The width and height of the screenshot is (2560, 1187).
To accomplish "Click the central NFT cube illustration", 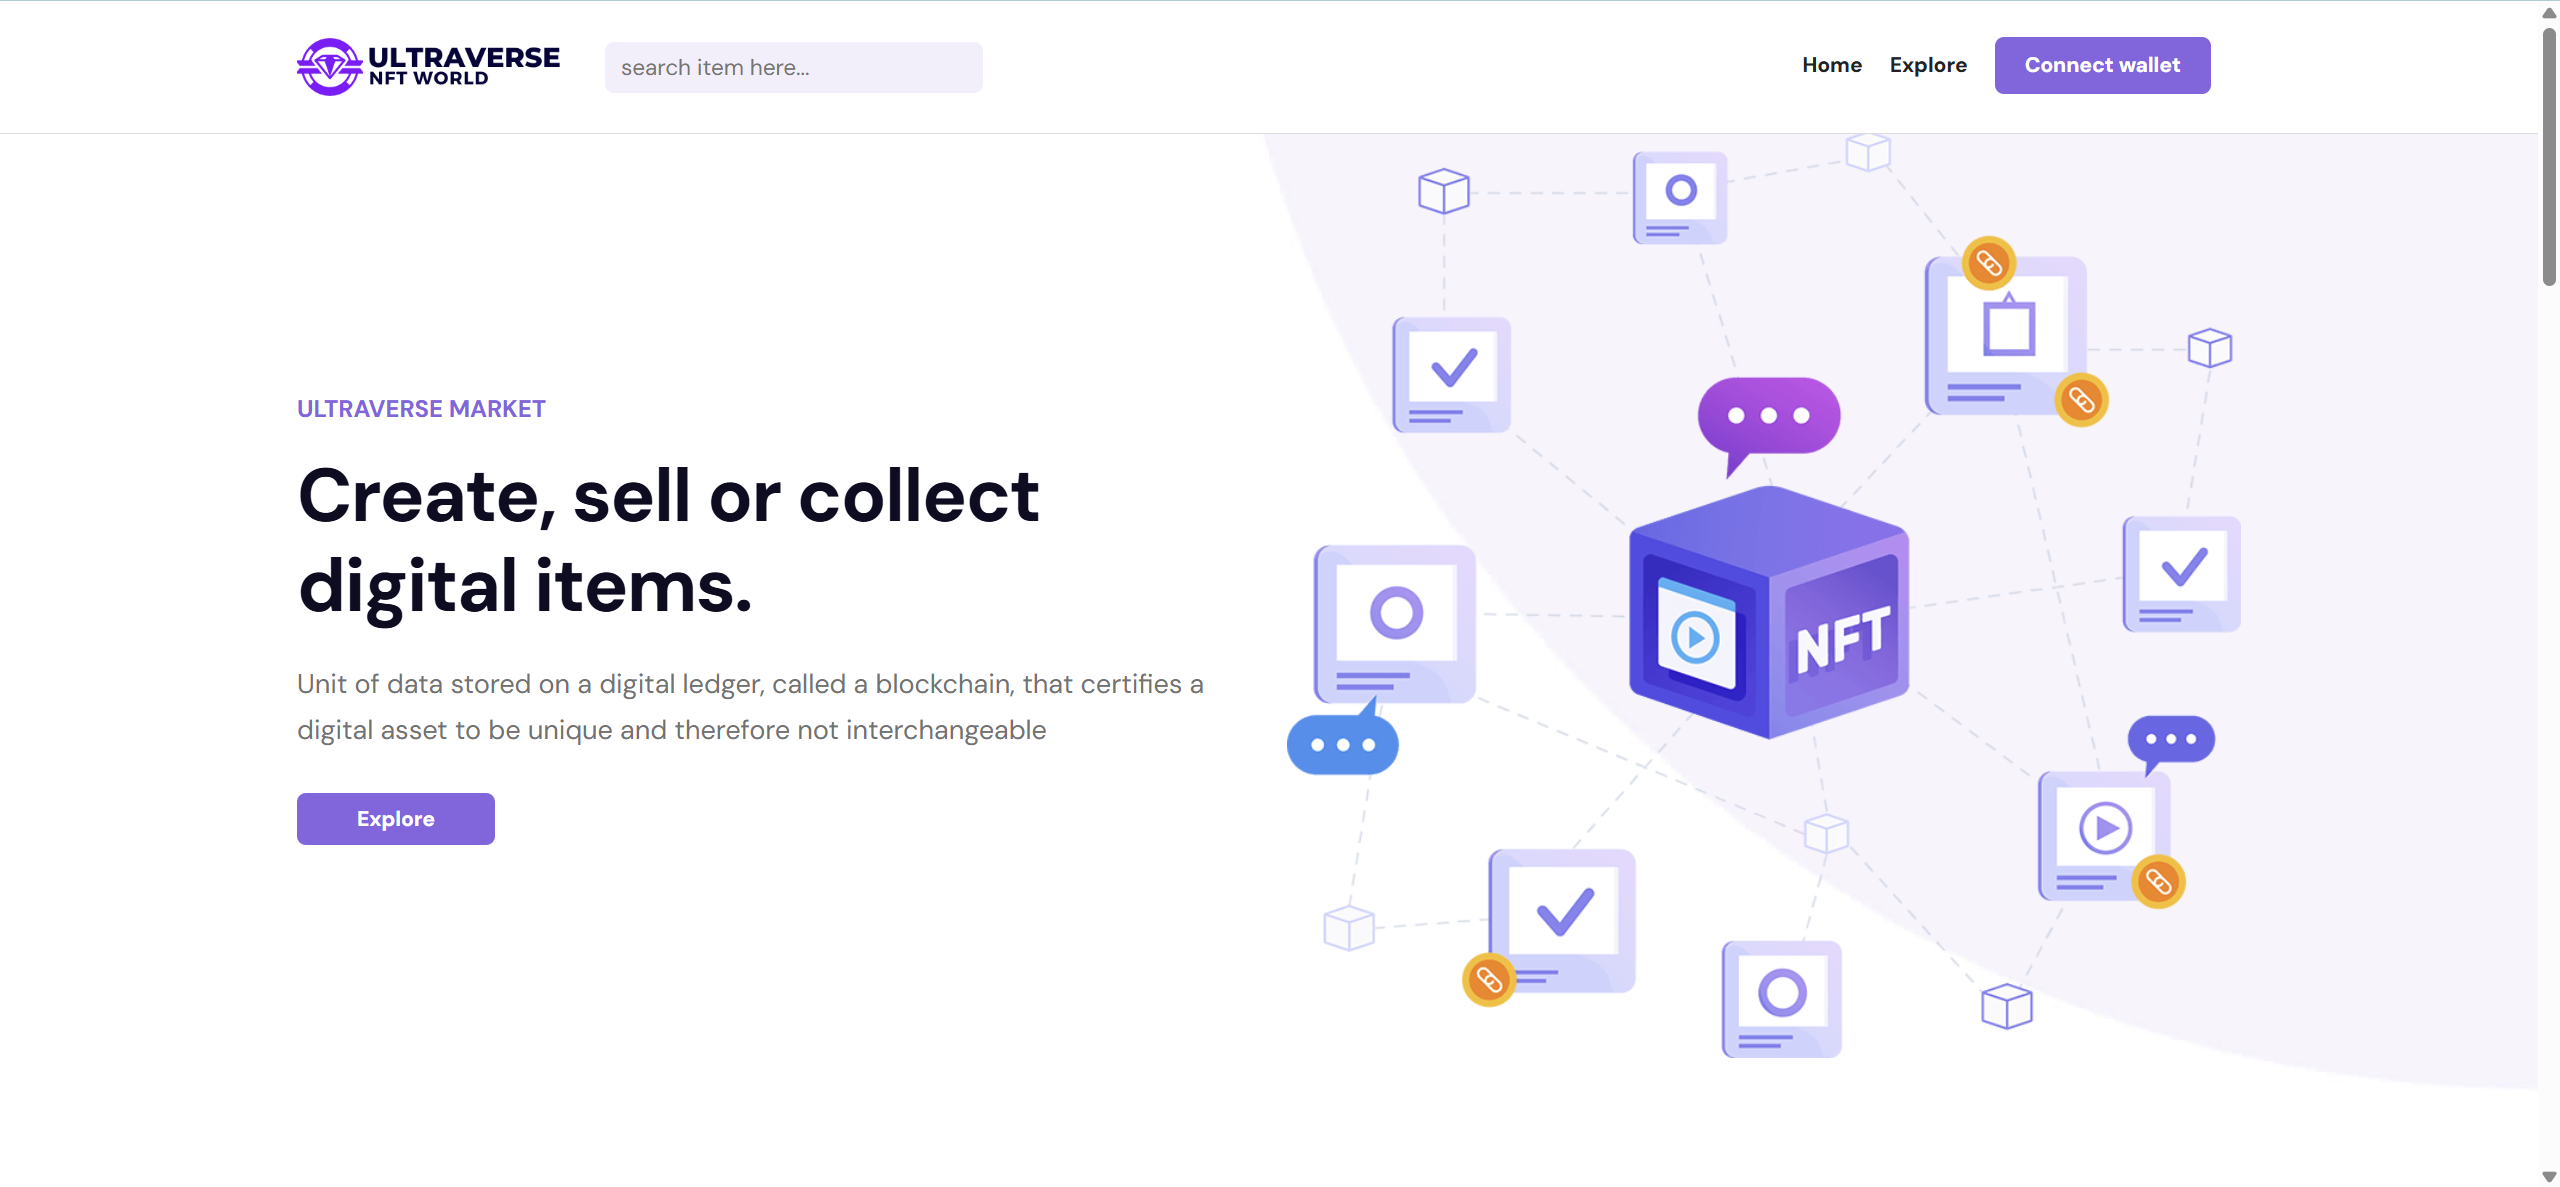I will click(x=1768, y=612).
